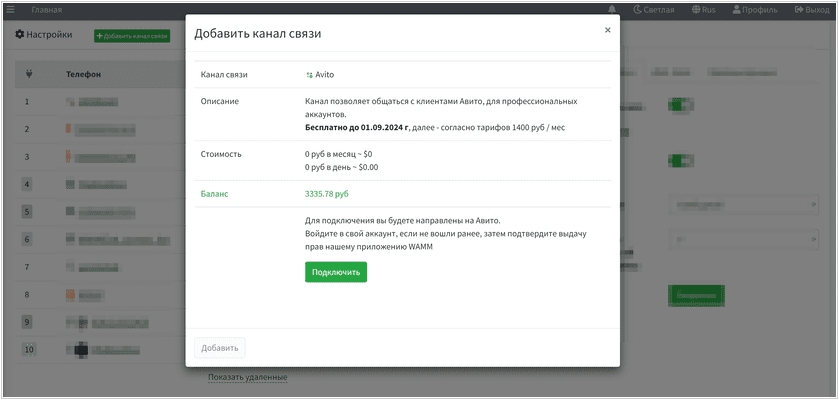Screen dimensions: 838x399
Task: Open the hamburger menu icon
Action: tap(11, 10)
